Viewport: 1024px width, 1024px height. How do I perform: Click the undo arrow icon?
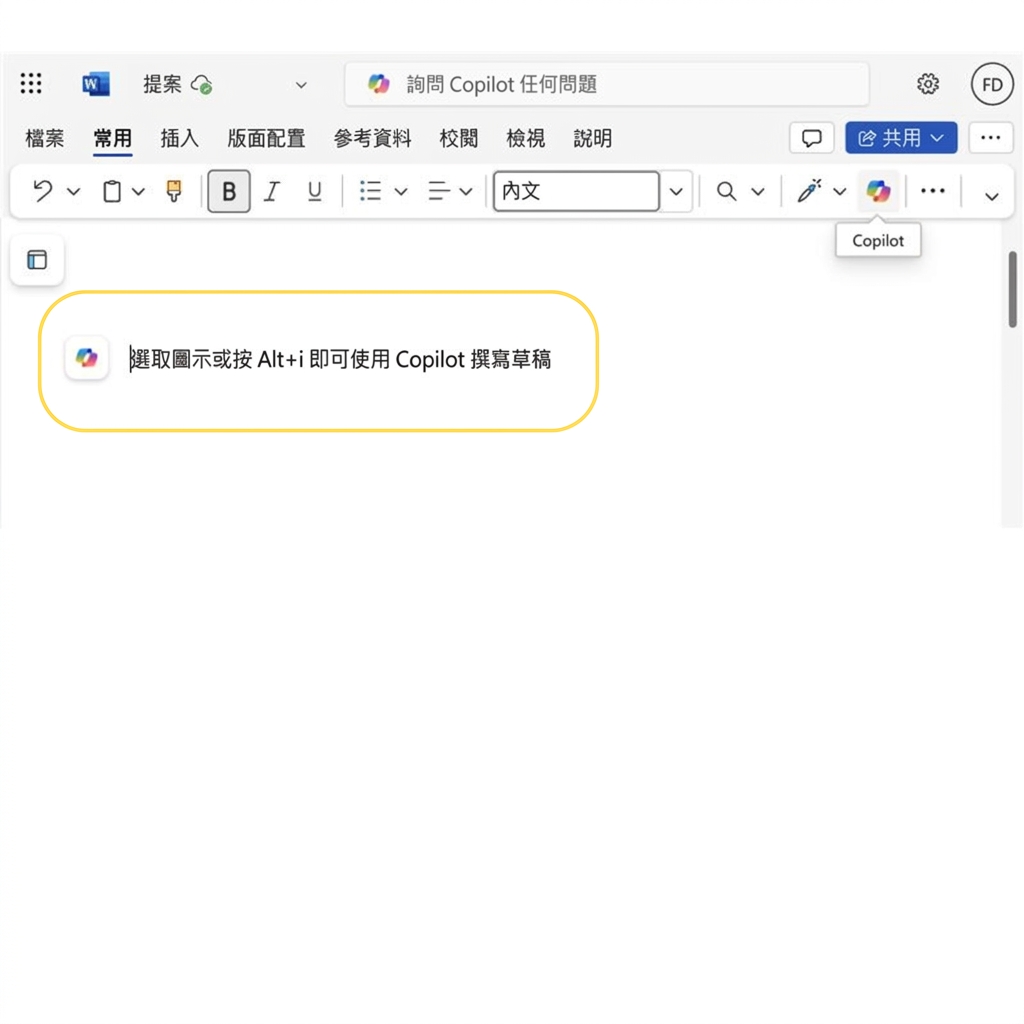pyautogui.click(x=43, y=191)
